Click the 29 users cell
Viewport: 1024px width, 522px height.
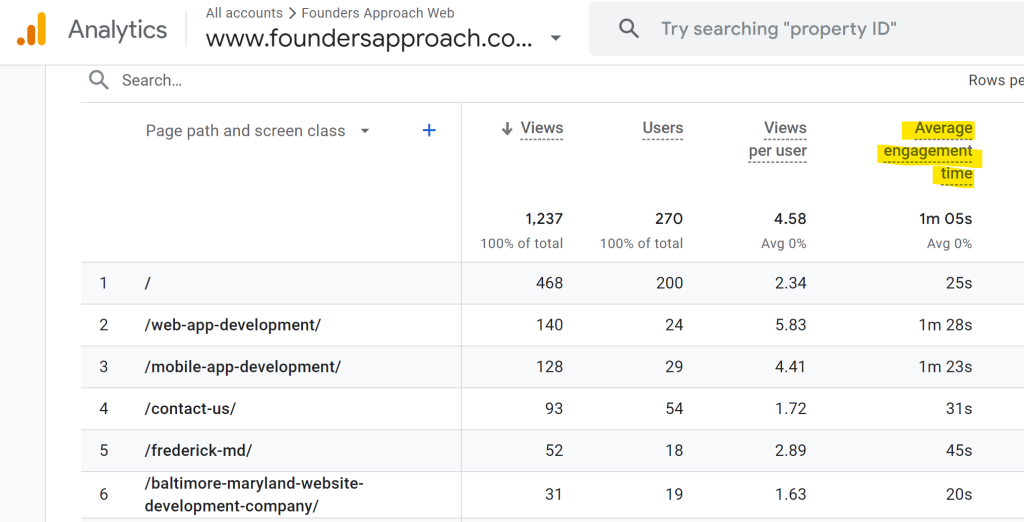click(x=674, y=367)
